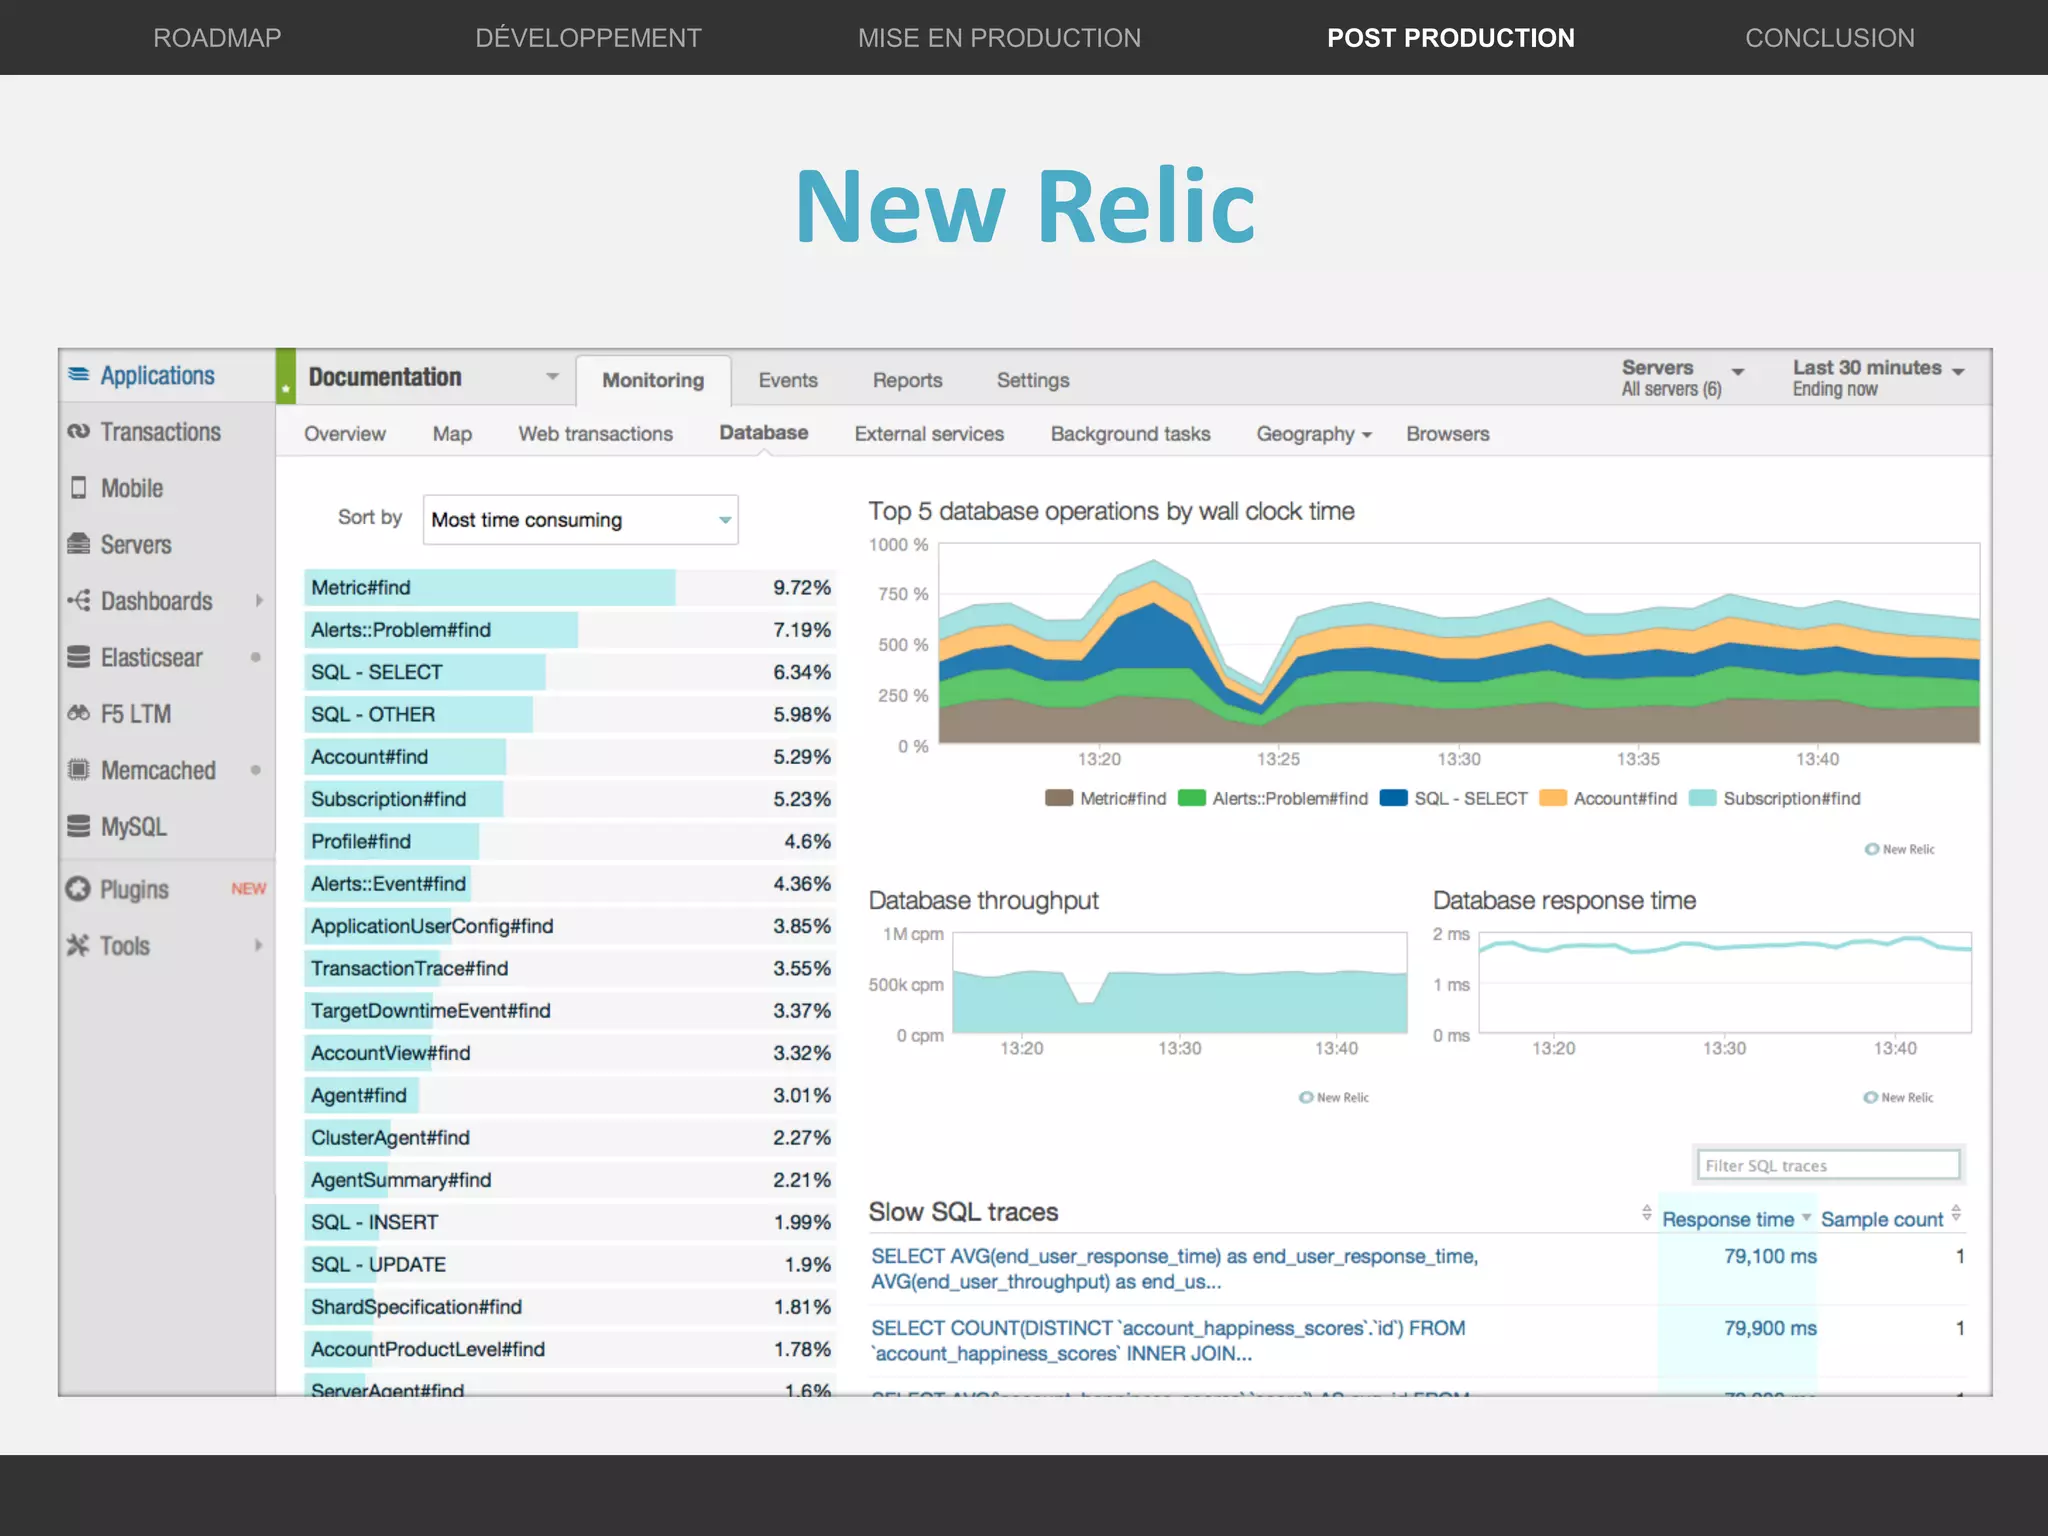Image resolution: width=2048 pixels, height=1536 pixels.
Task: Click the Tools wrench icon
Action: pos(78,945)
